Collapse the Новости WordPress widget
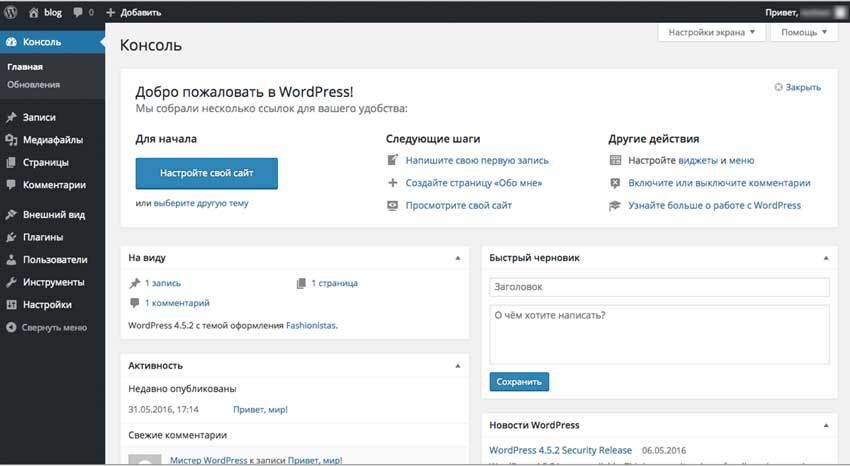 click(826, 426)
